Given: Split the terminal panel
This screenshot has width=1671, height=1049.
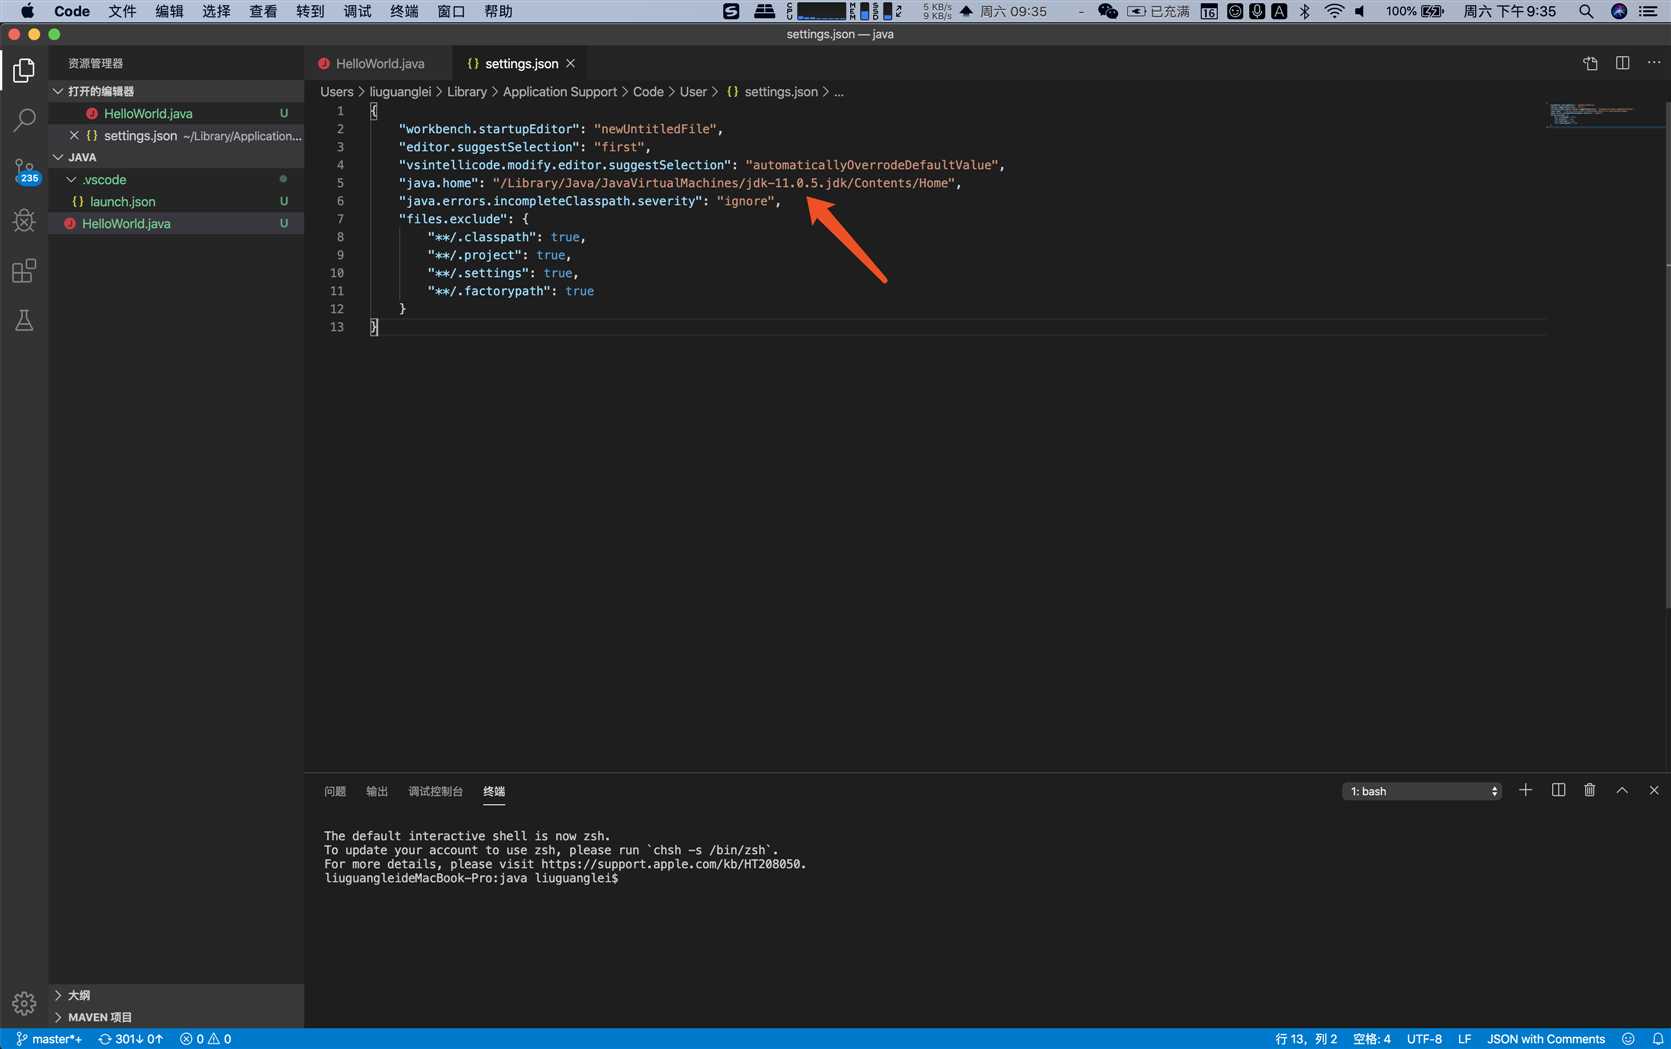Looking at the screenshot, I should (1558, 790).
